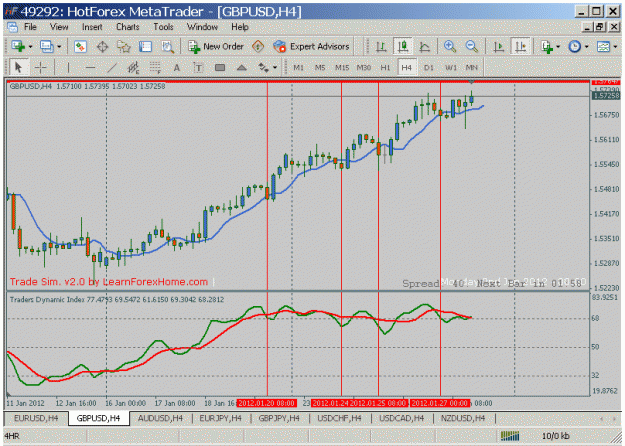Select the Trendline drawing tool
Screen dimensions: 625x446
112,68
